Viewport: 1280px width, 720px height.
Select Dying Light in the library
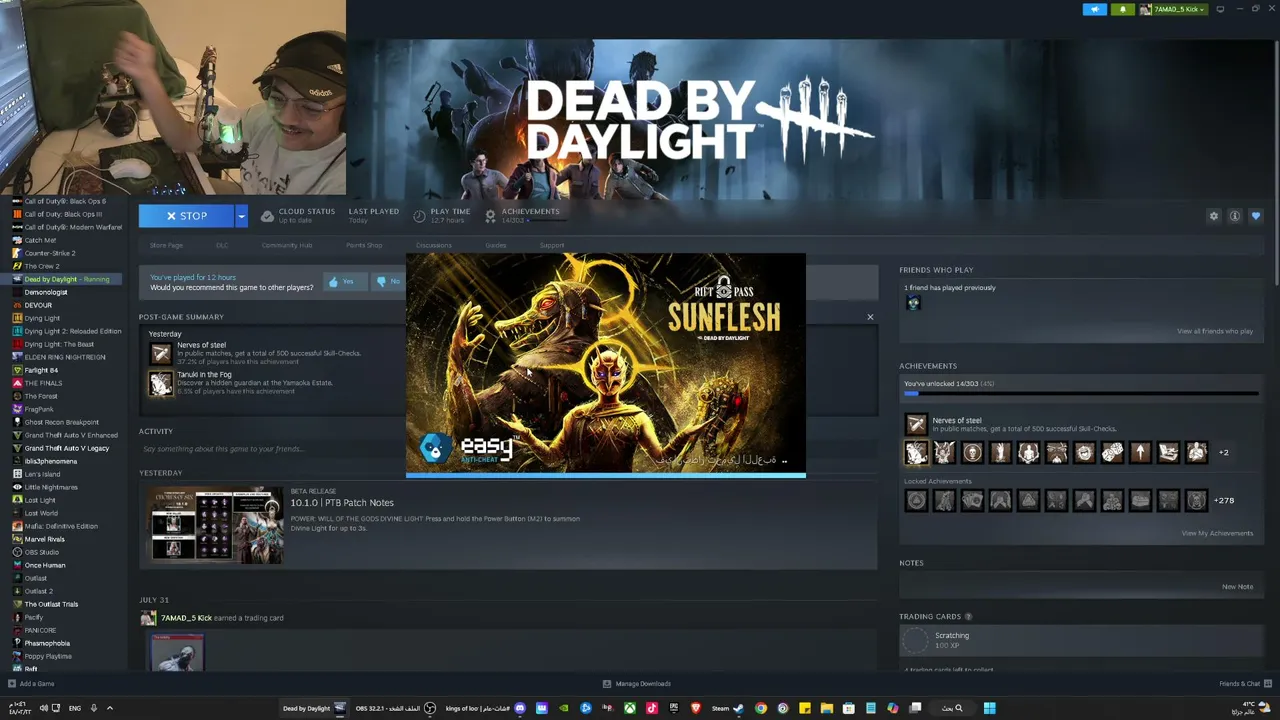tap(42, 318)
